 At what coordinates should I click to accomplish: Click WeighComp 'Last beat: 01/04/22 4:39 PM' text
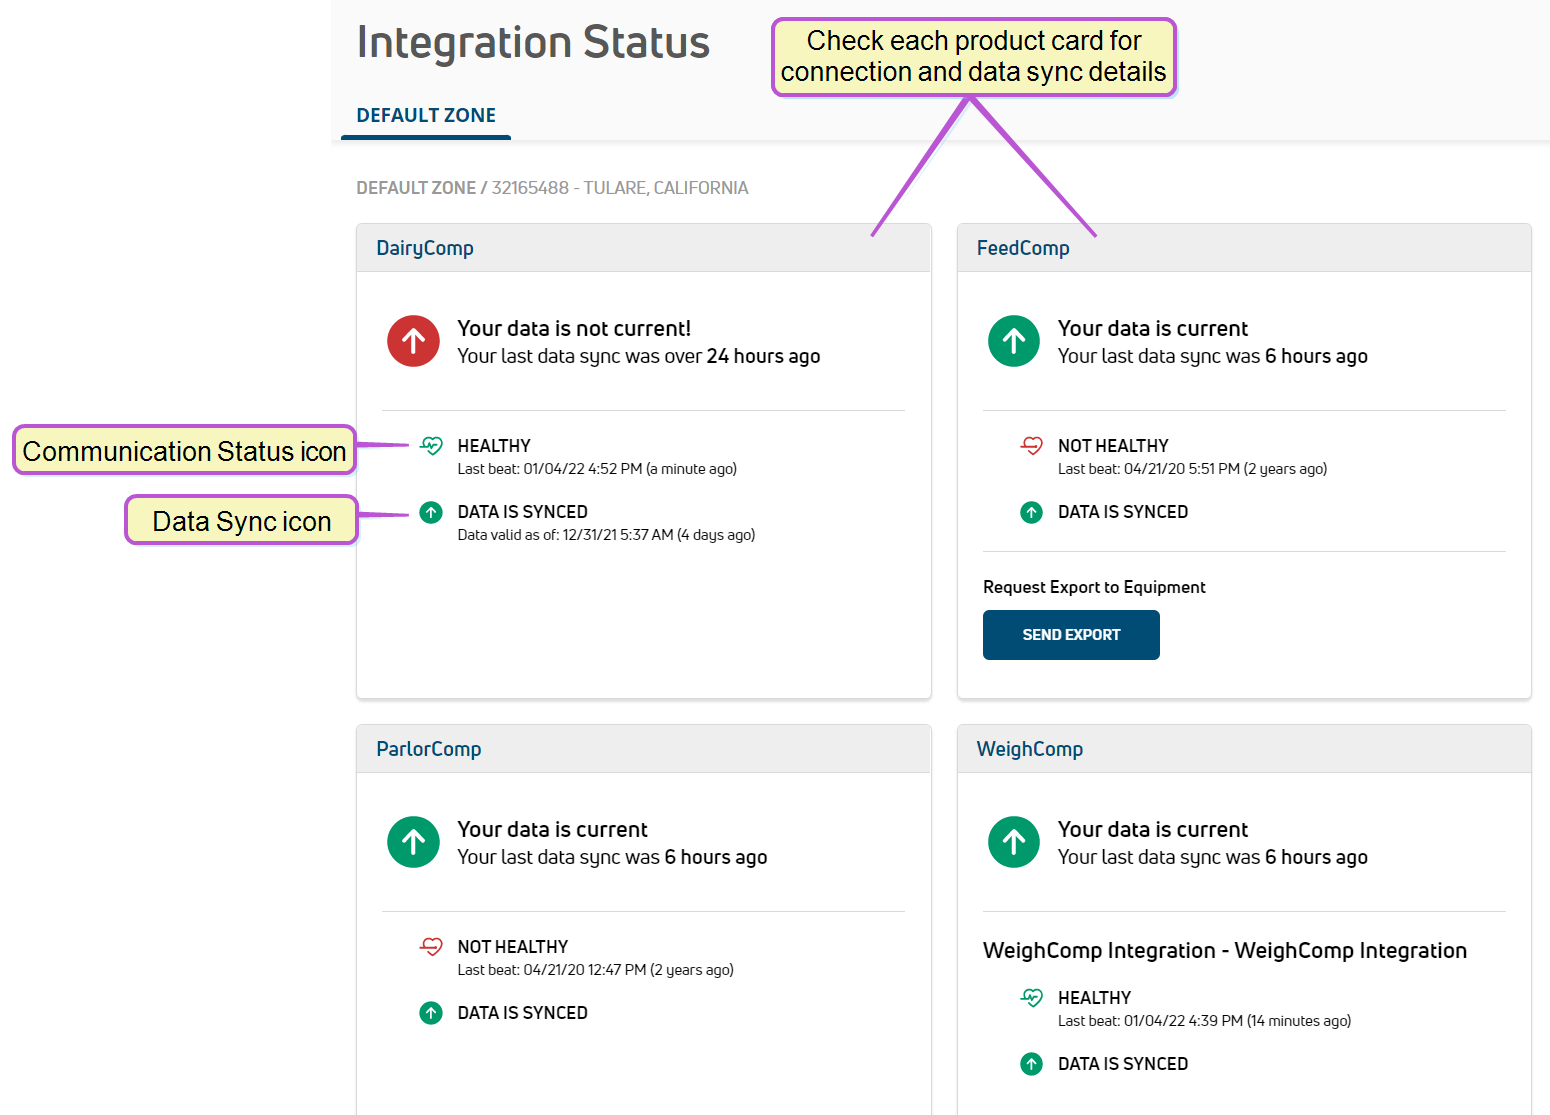(1205, 1021)
